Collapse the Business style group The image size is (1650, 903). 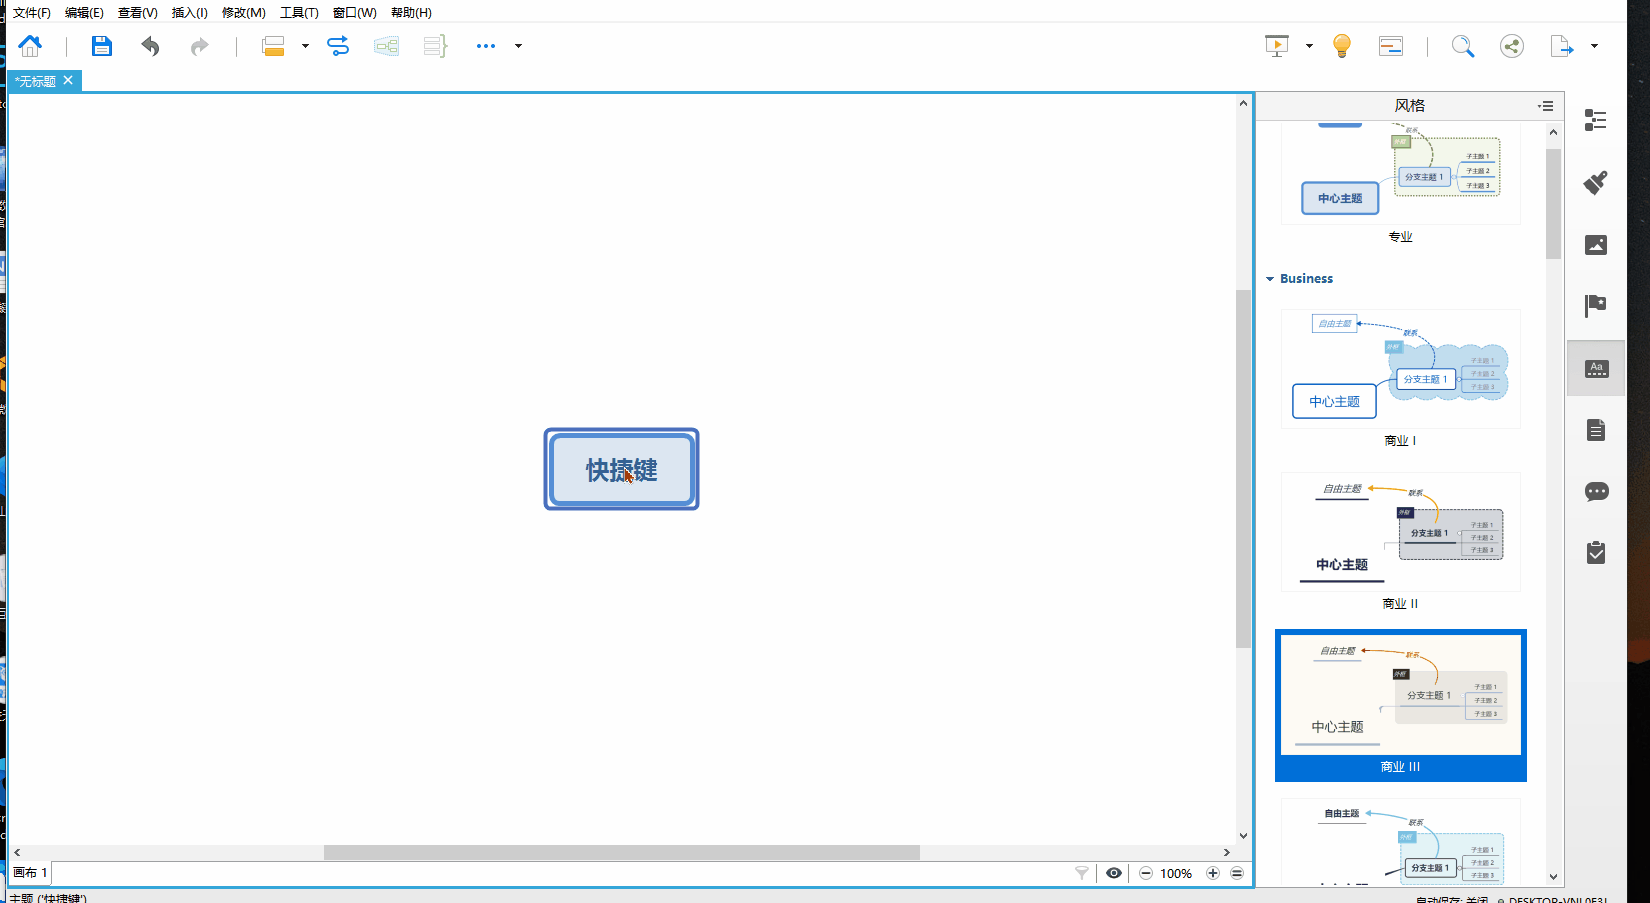(x=1270, y=279)
